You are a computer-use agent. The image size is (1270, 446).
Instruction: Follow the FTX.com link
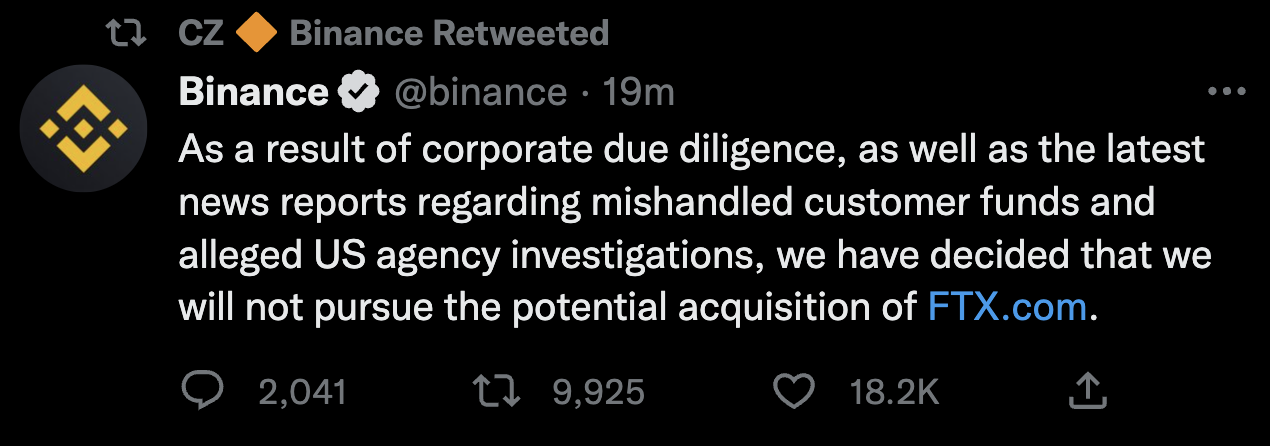pyautogui.click(x=1007, y=307)
